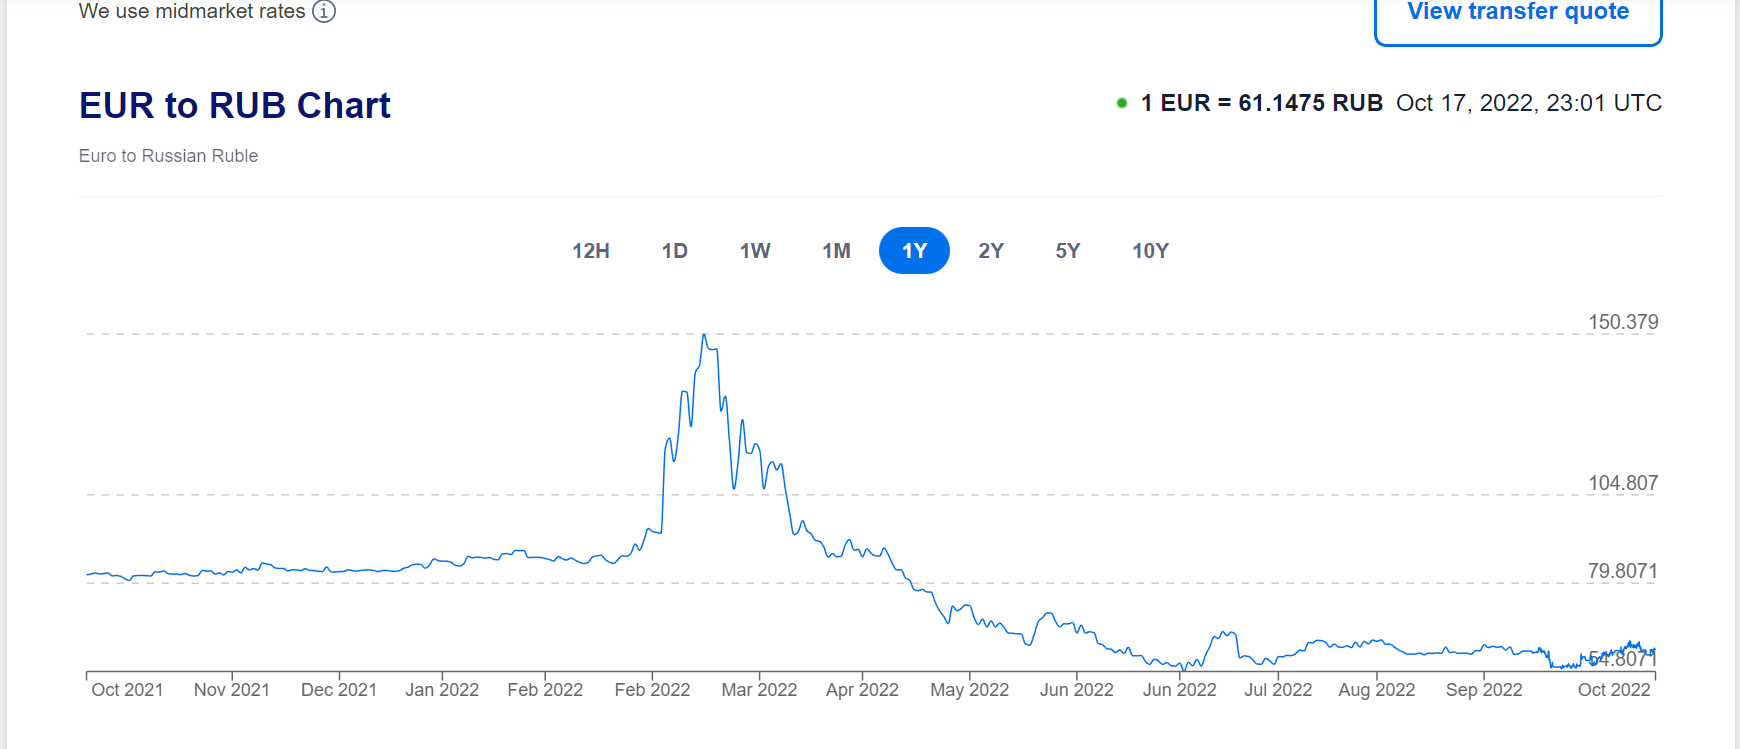Click the Jan 2022 axis label
The width and height of the screenshot is (1740, 749).
tap(442, 690)
